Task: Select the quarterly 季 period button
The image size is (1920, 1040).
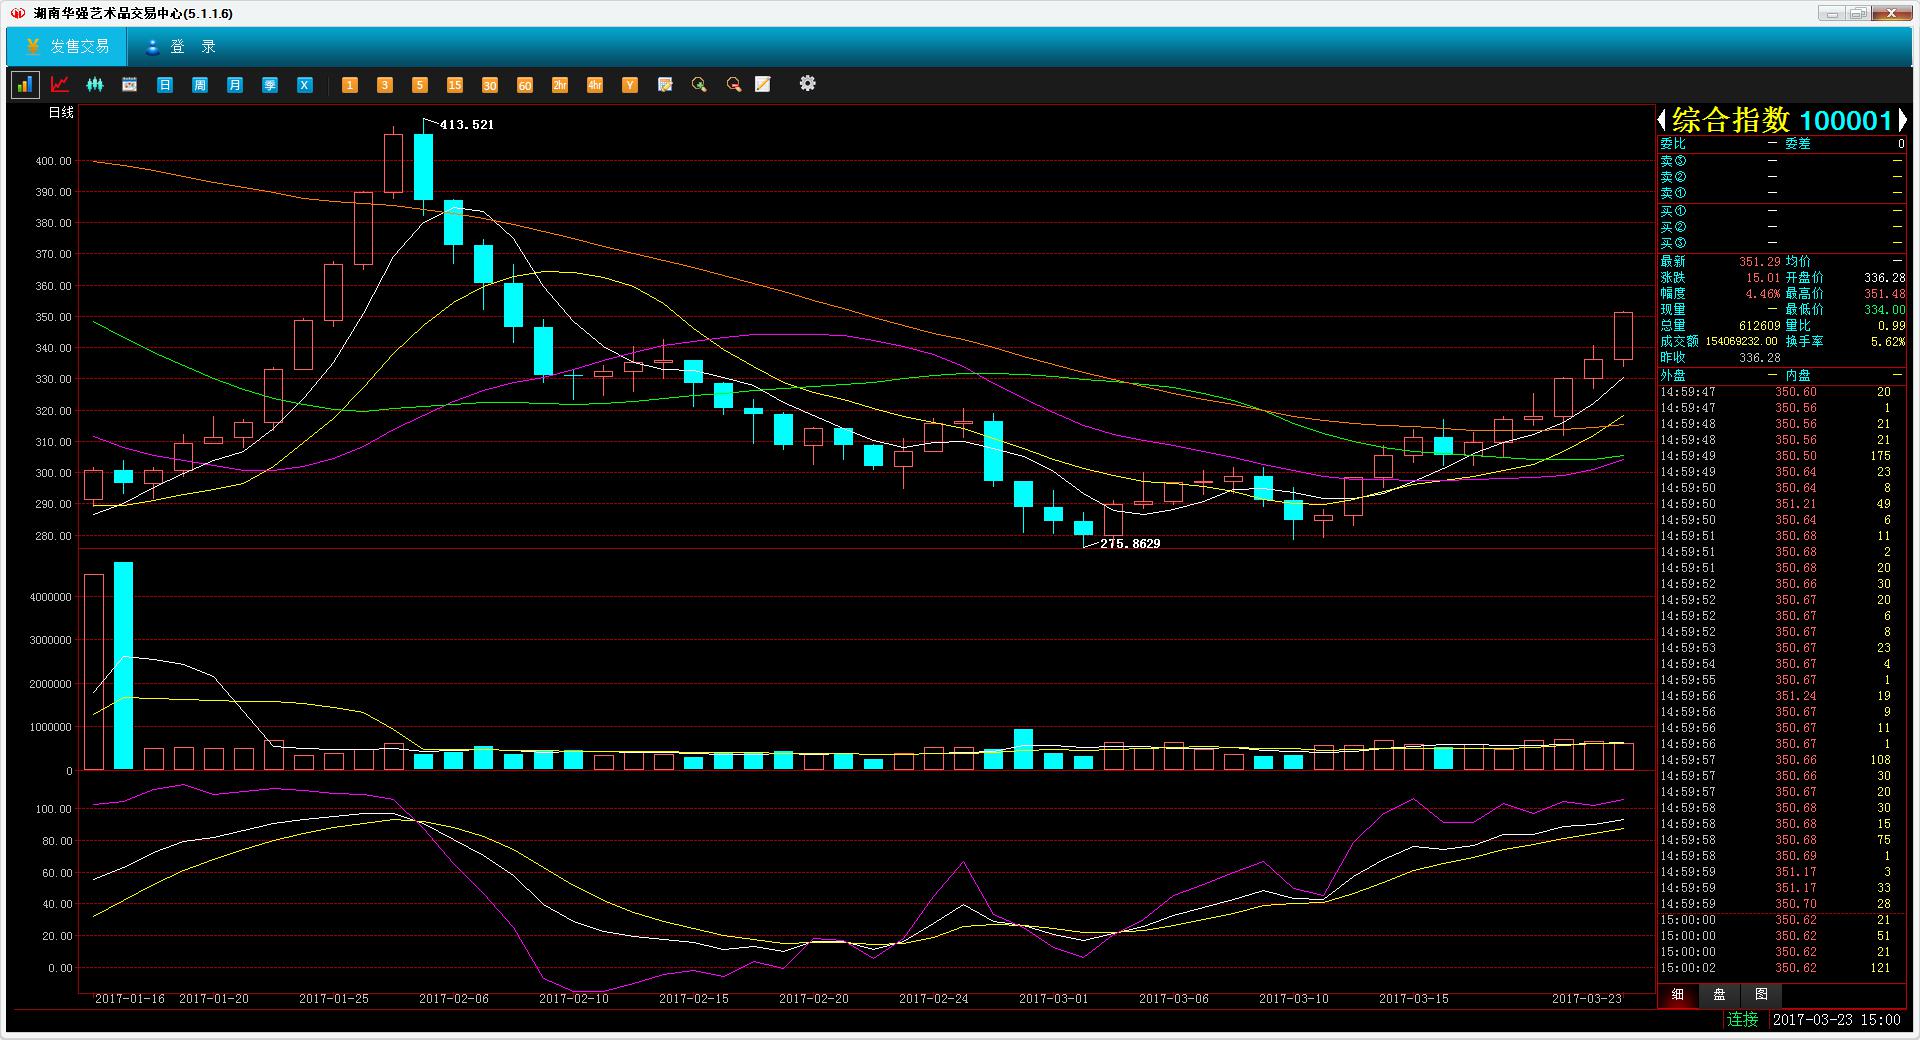Action: click(x=270, y=85)
